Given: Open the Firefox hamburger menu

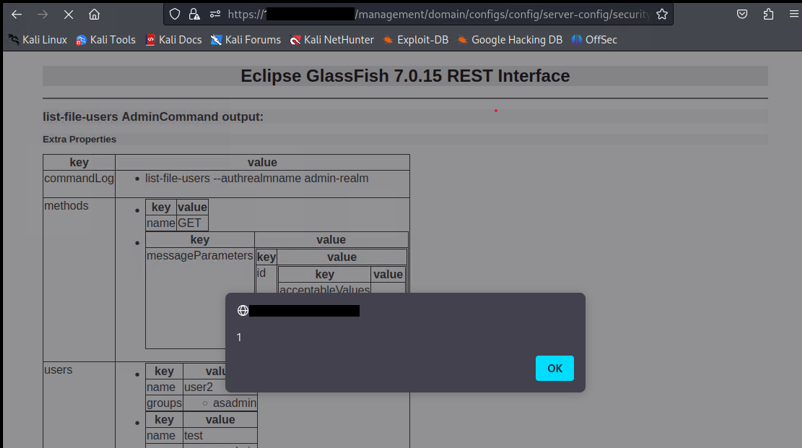Looking at the screenshot, I should [794, 14].
